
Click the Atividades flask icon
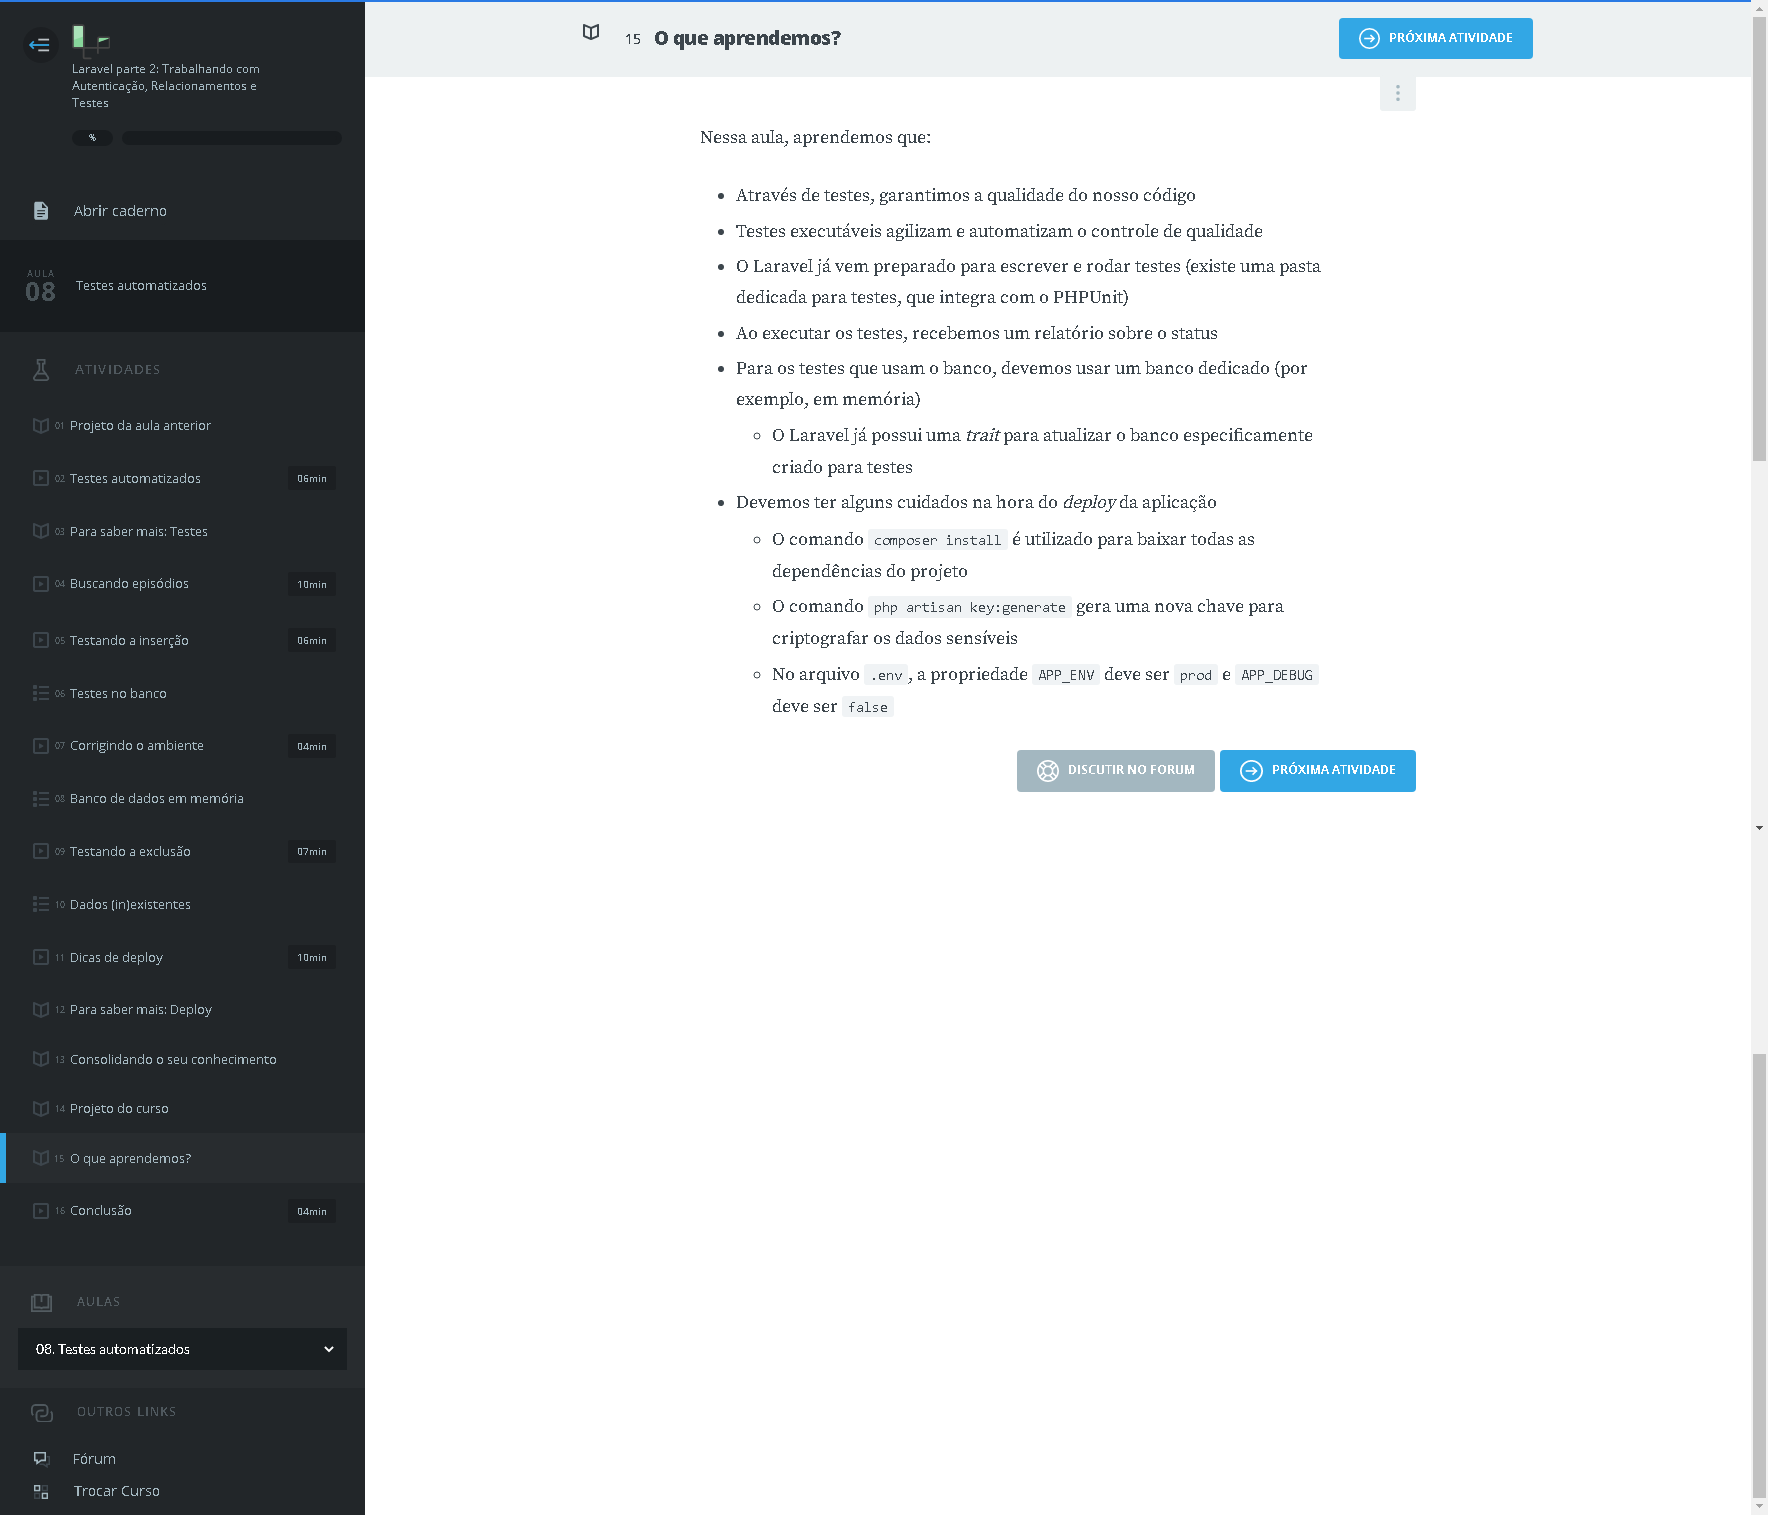click(x=41, y=370)
